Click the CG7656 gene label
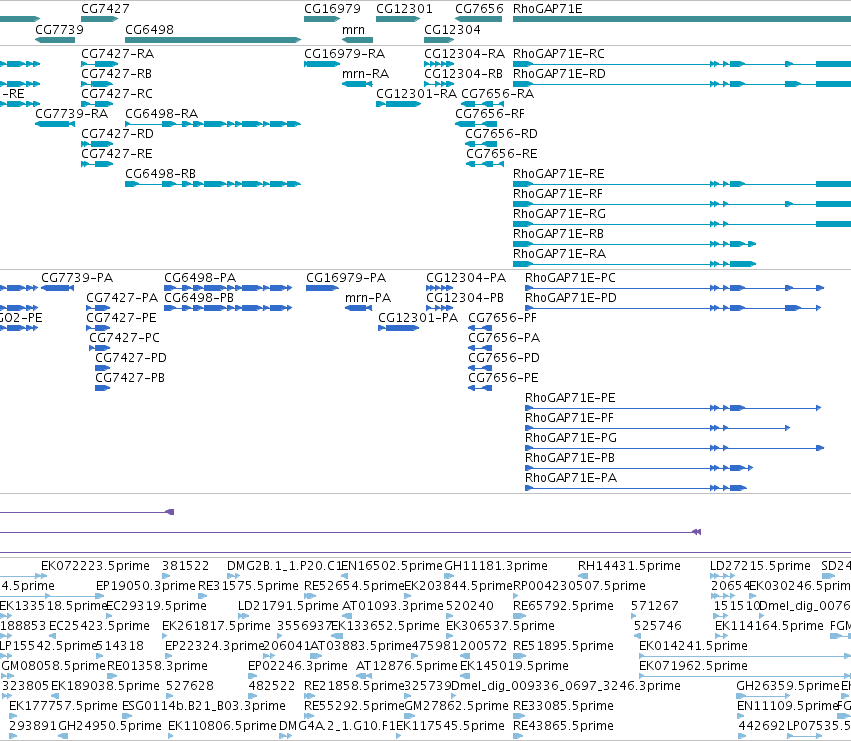 [479, 9]
